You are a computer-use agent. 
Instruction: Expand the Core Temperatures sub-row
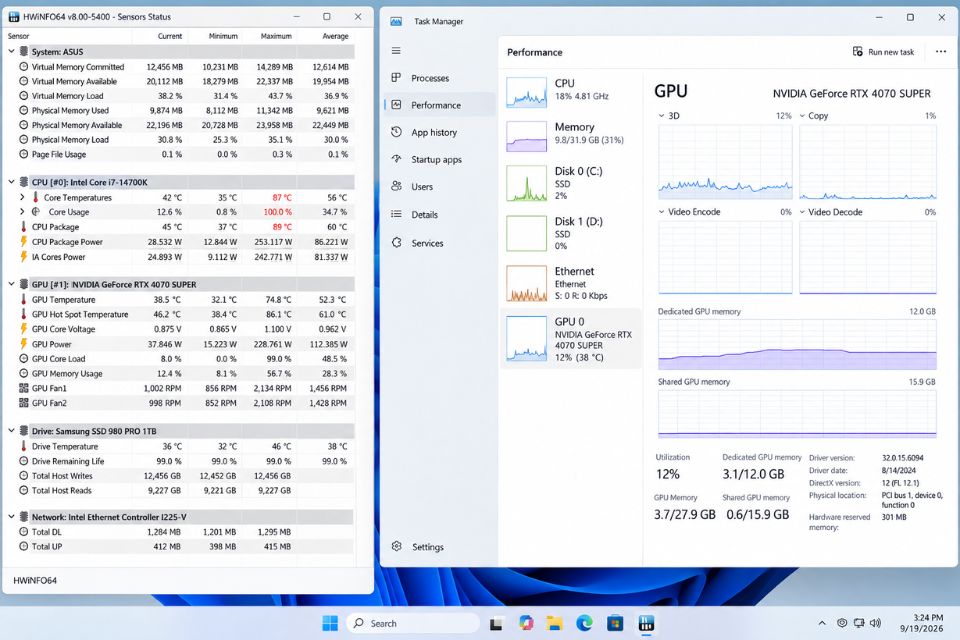(x=22, y=197)
